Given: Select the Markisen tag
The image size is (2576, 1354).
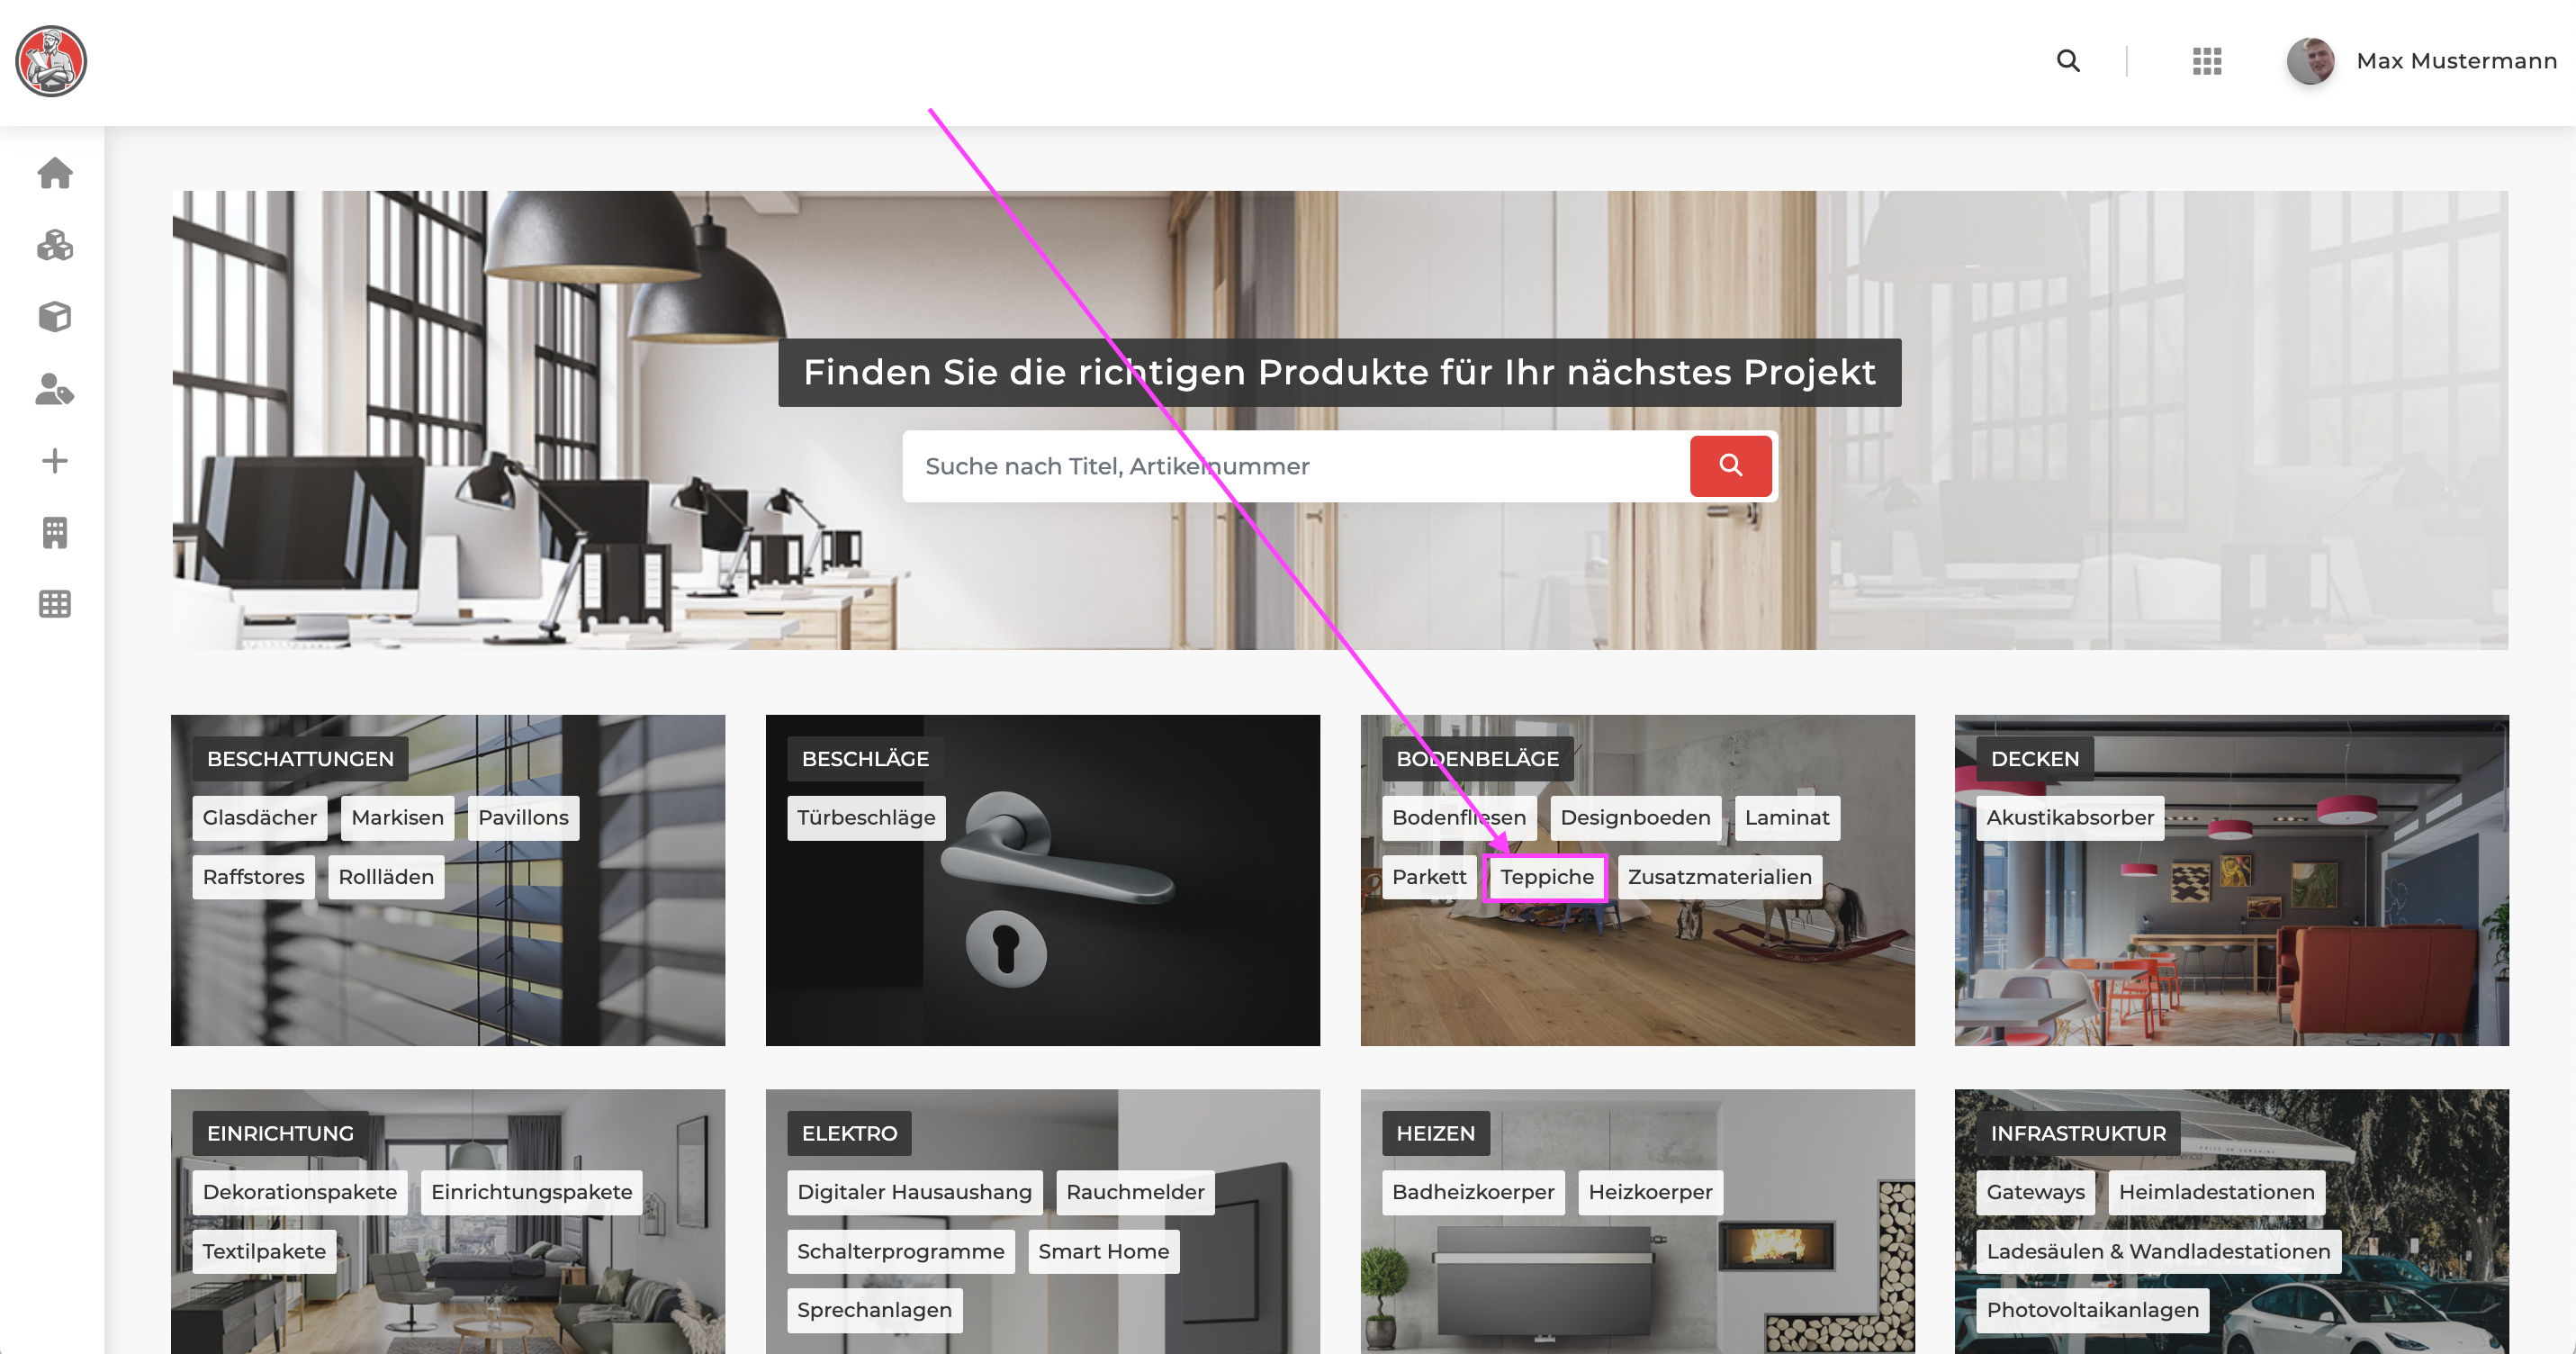Looking at the screenshot, I should coord(397,818).
